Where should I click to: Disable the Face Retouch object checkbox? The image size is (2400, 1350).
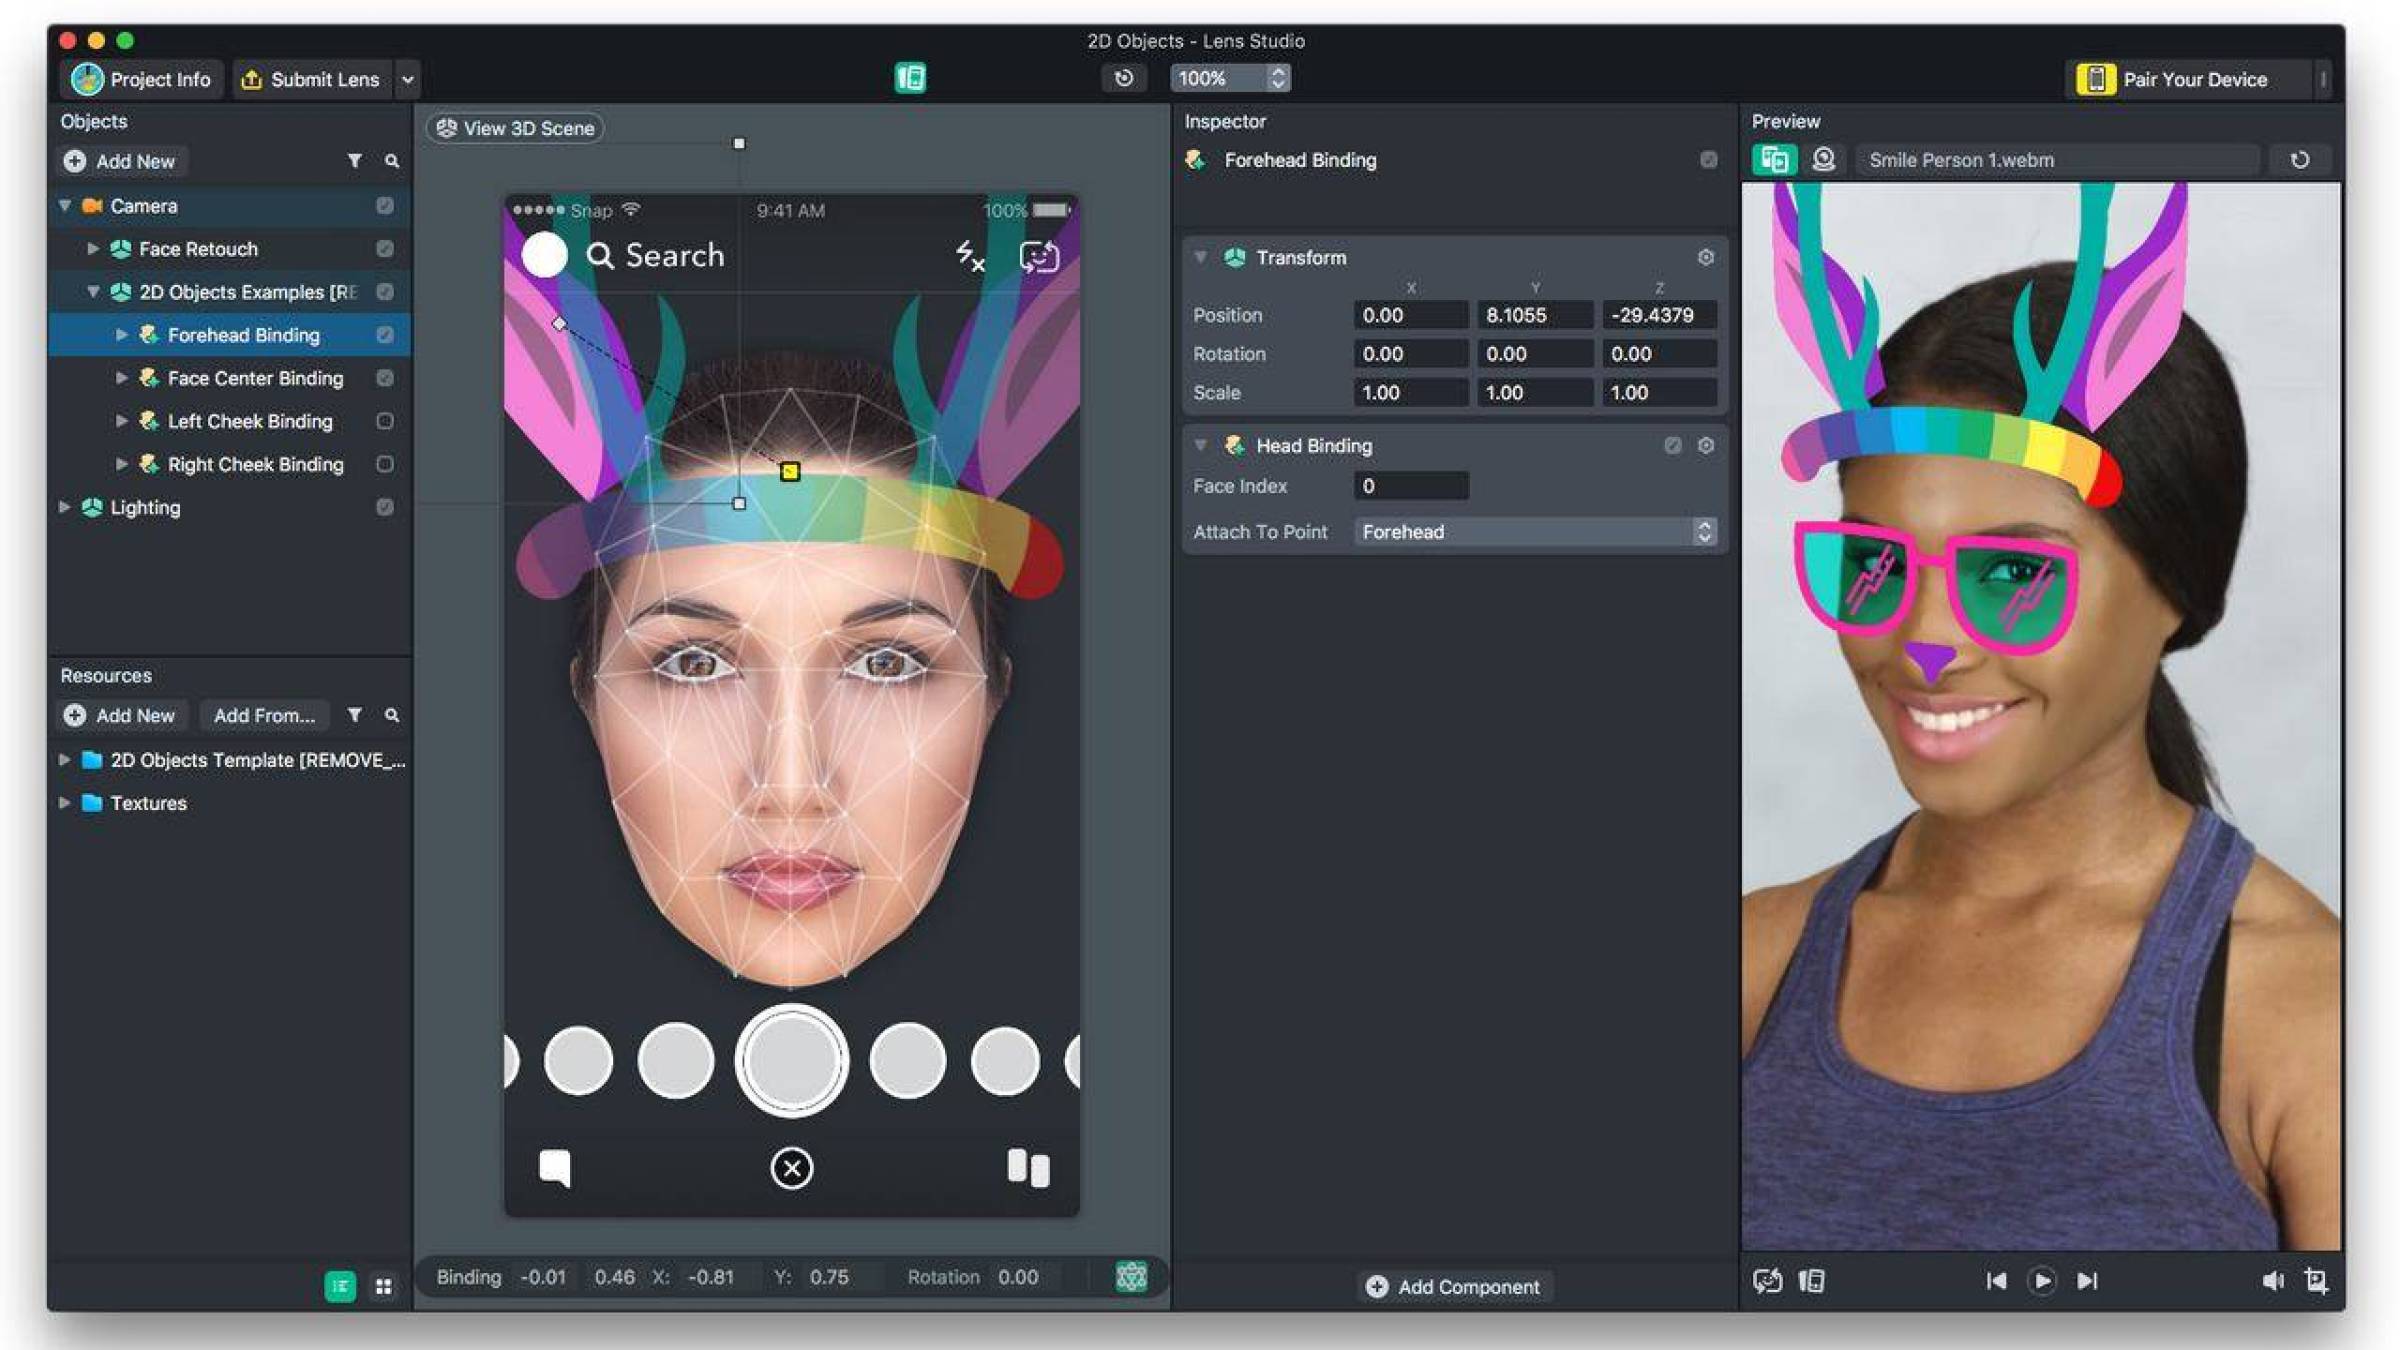click(384, 249)
